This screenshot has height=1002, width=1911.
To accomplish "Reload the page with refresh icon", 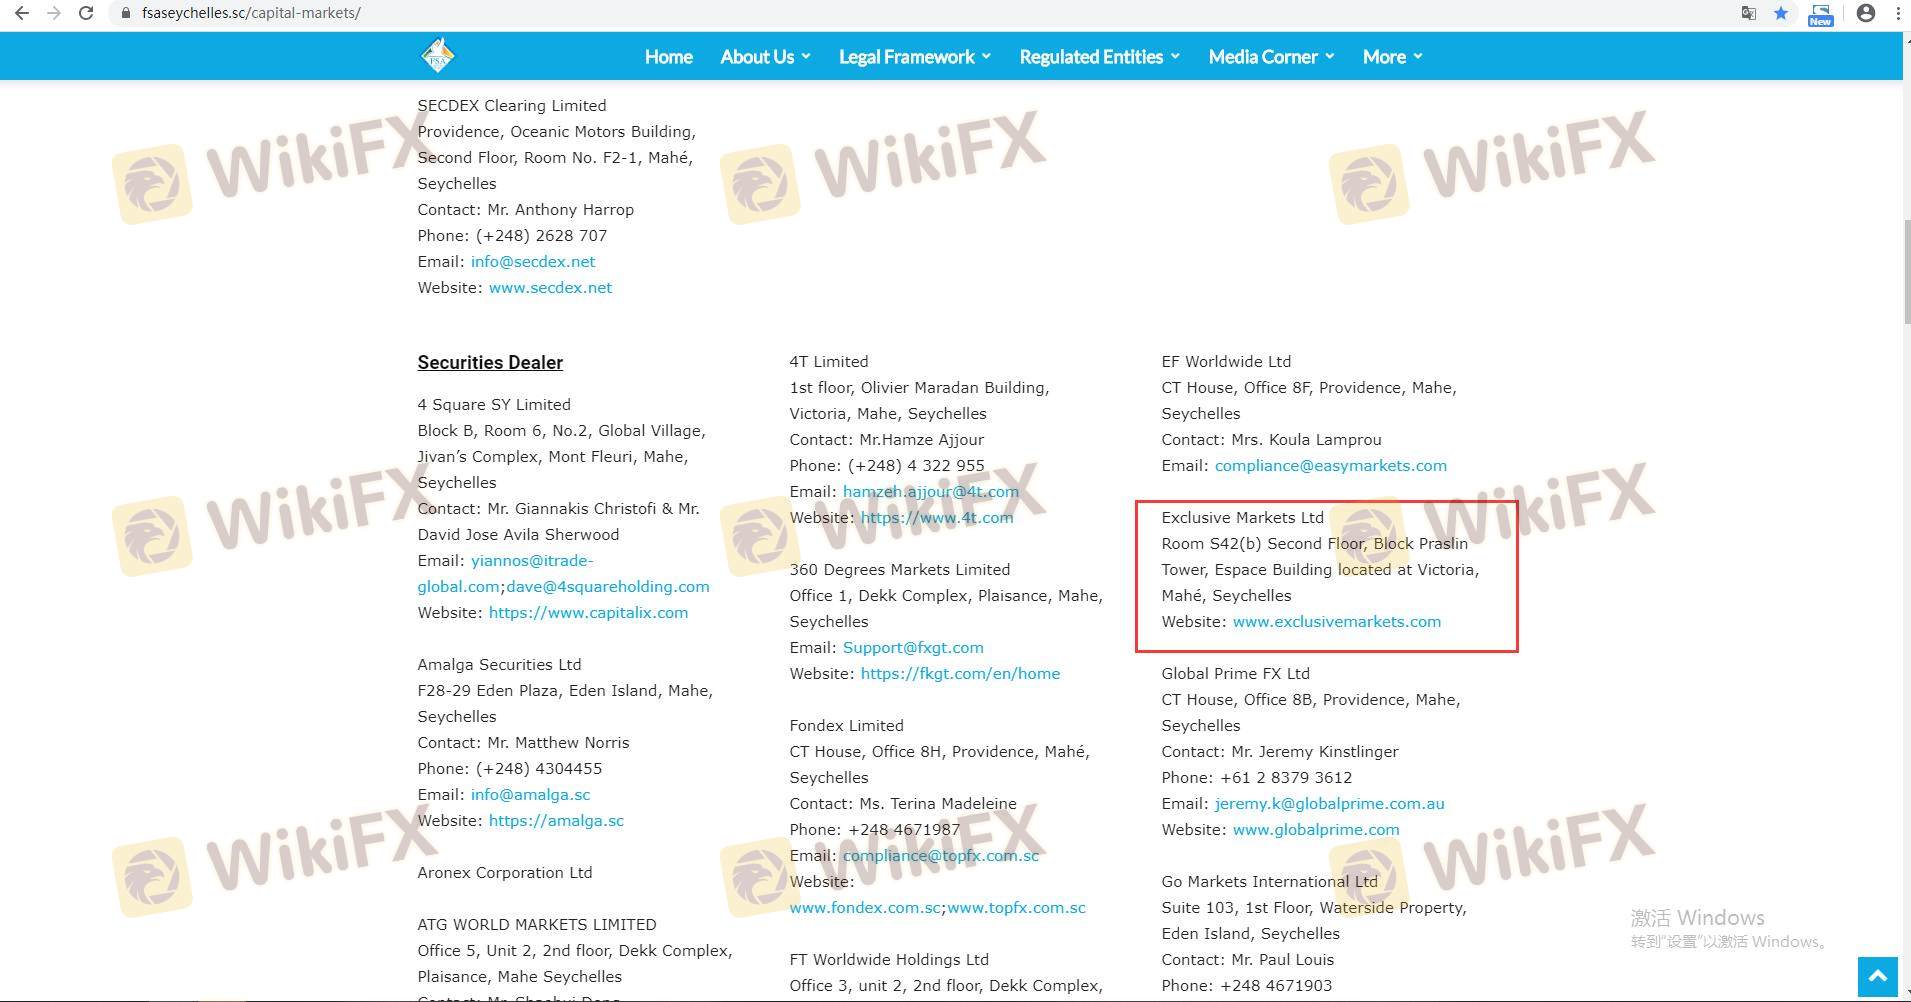I will click(86, 13).
